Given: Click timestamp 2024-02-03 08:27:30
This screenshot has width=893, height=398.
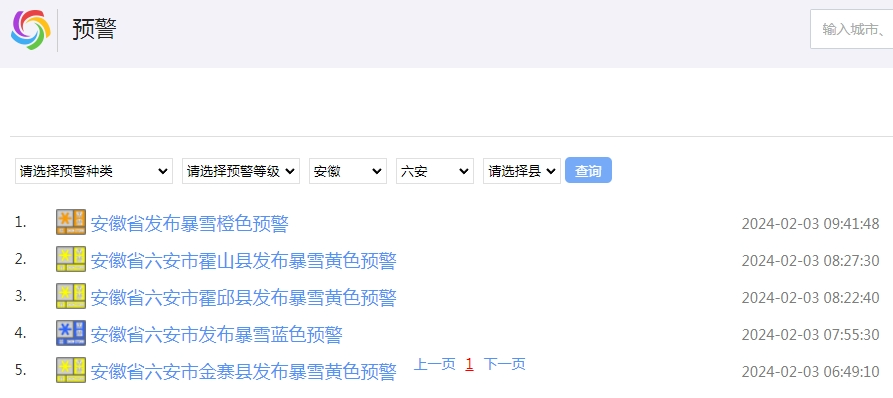Looking at the screenshot, I should pyautogui.click(x=810, y=261).
